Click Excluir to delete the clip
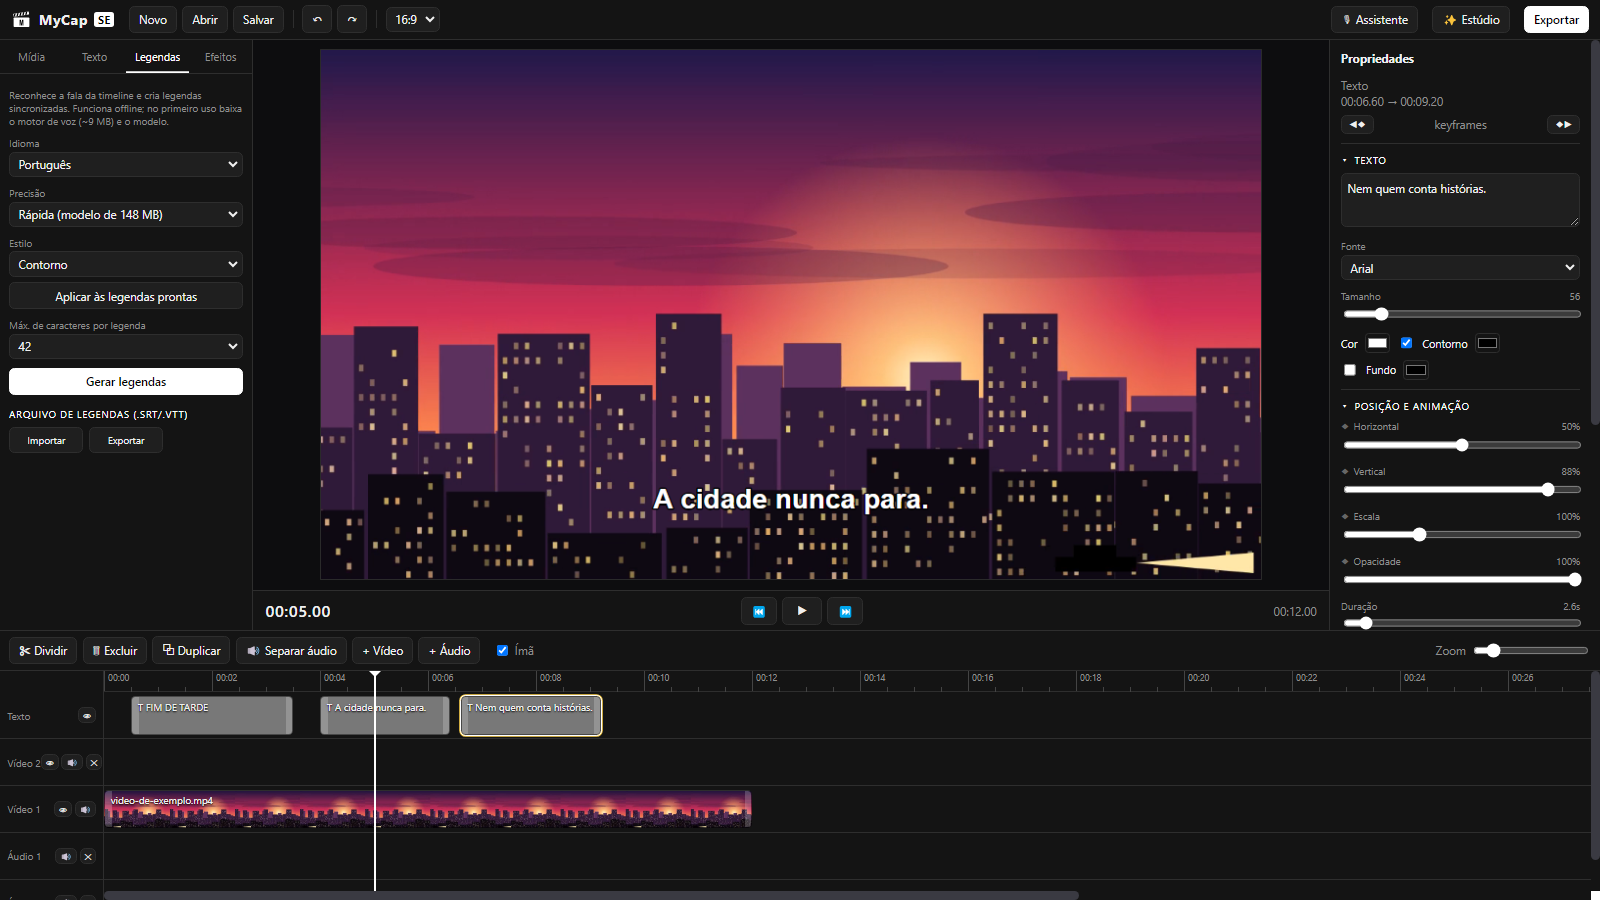This screenshot has height=900, width=1600. point(115,651)
